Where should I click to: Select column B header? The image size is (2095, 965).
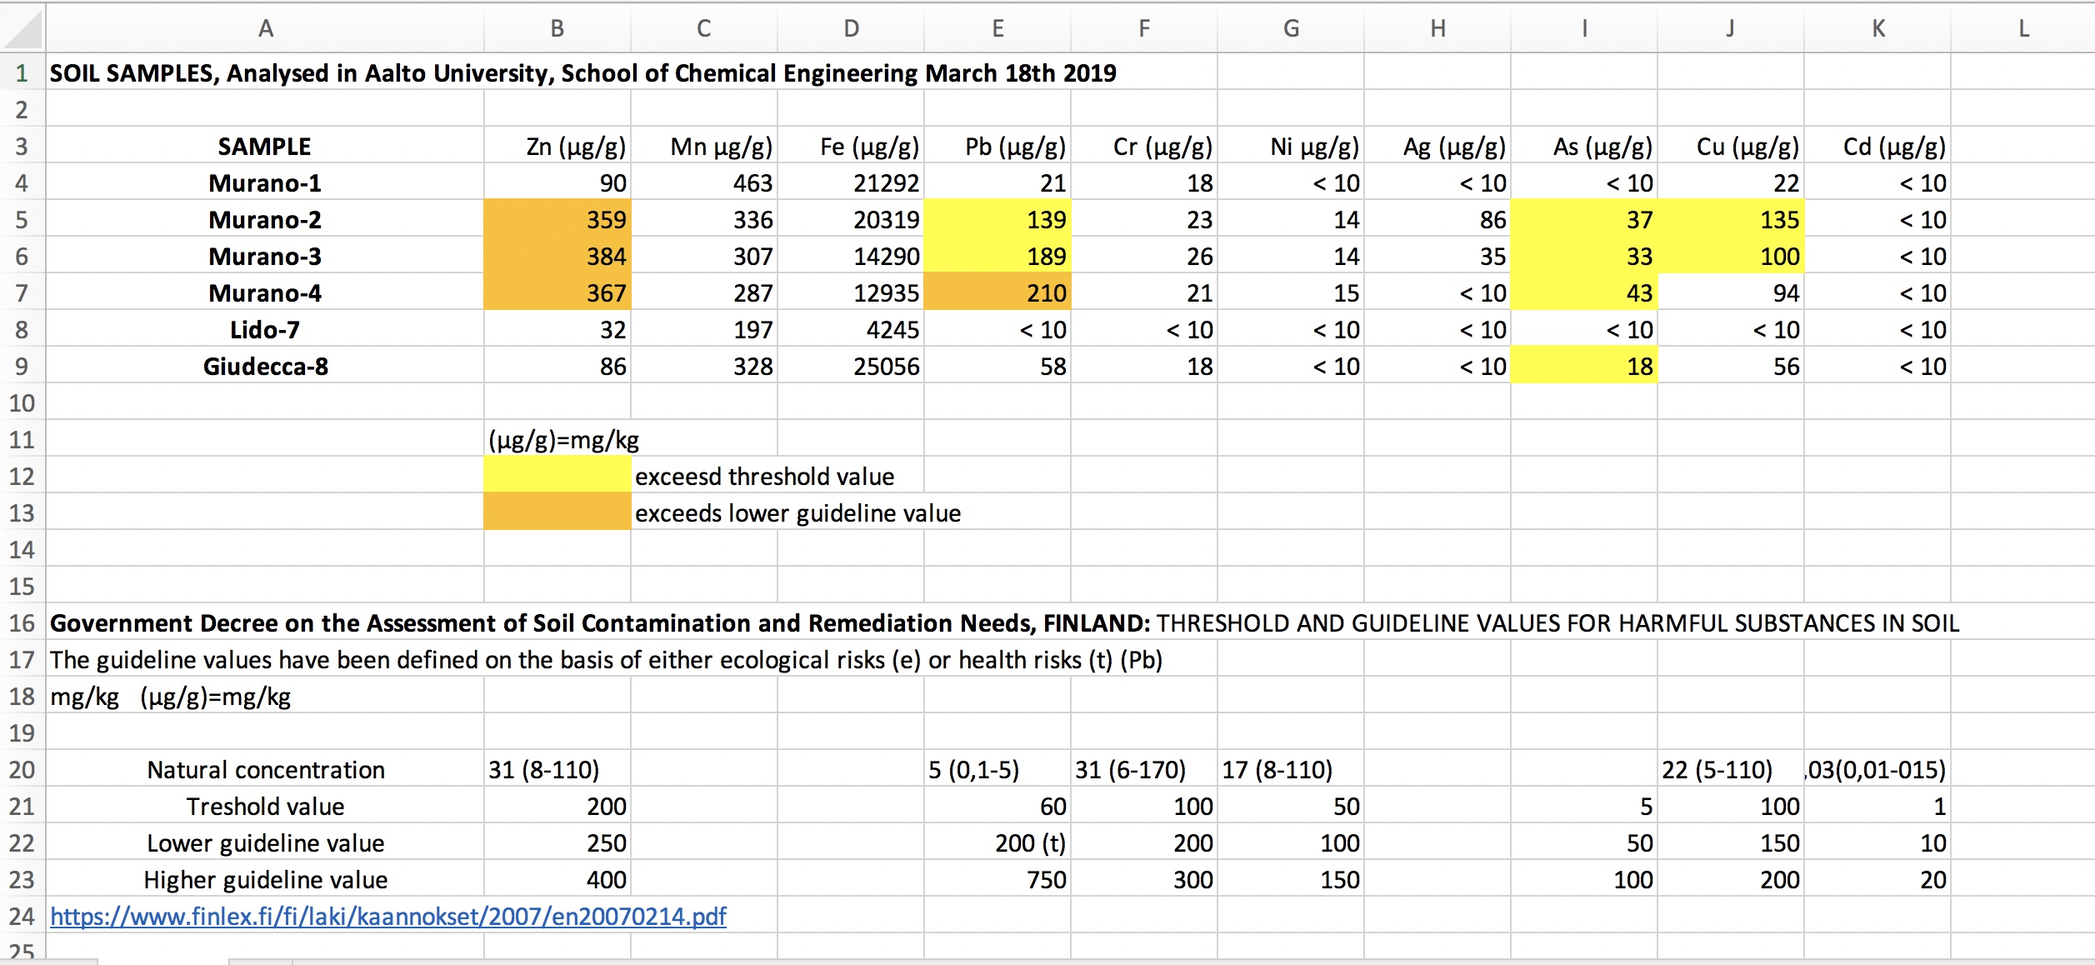click(x=557, y=28)
